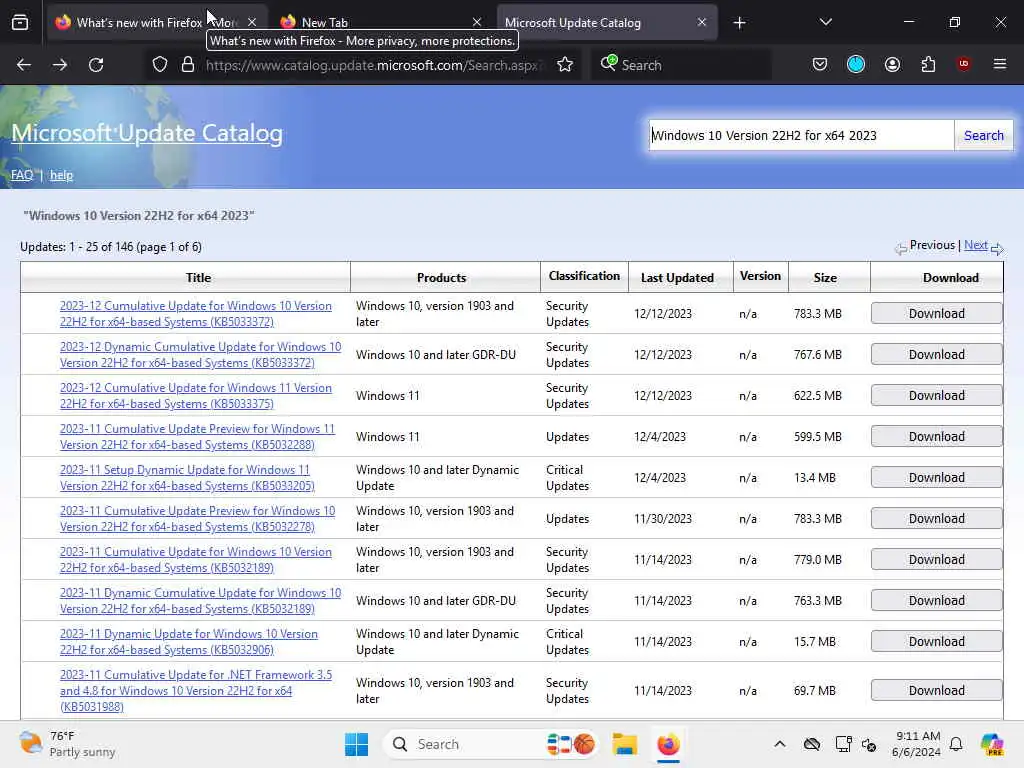Click the catalog search text field
The image size is (1024, 768).
click(x=801, y=135)
